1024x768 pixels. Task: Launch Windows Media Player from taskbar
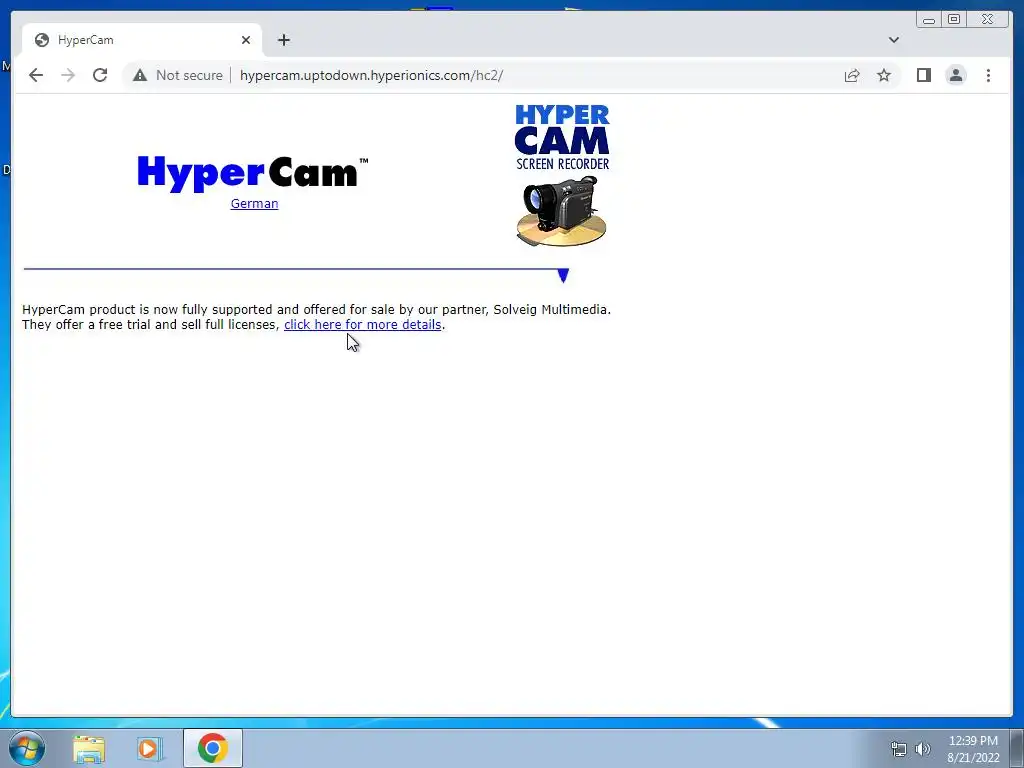[x=149, y=748]
